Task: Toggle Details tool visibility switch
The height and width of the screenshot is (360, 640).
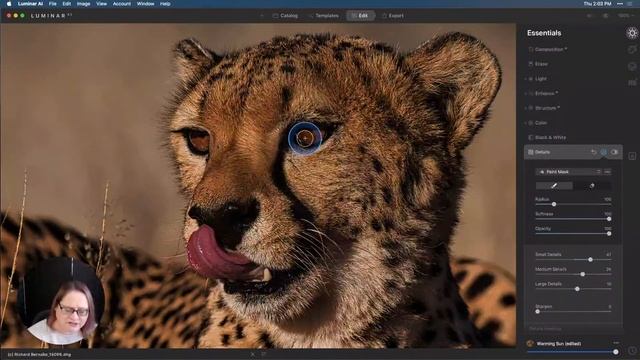Action: (614, 152)
